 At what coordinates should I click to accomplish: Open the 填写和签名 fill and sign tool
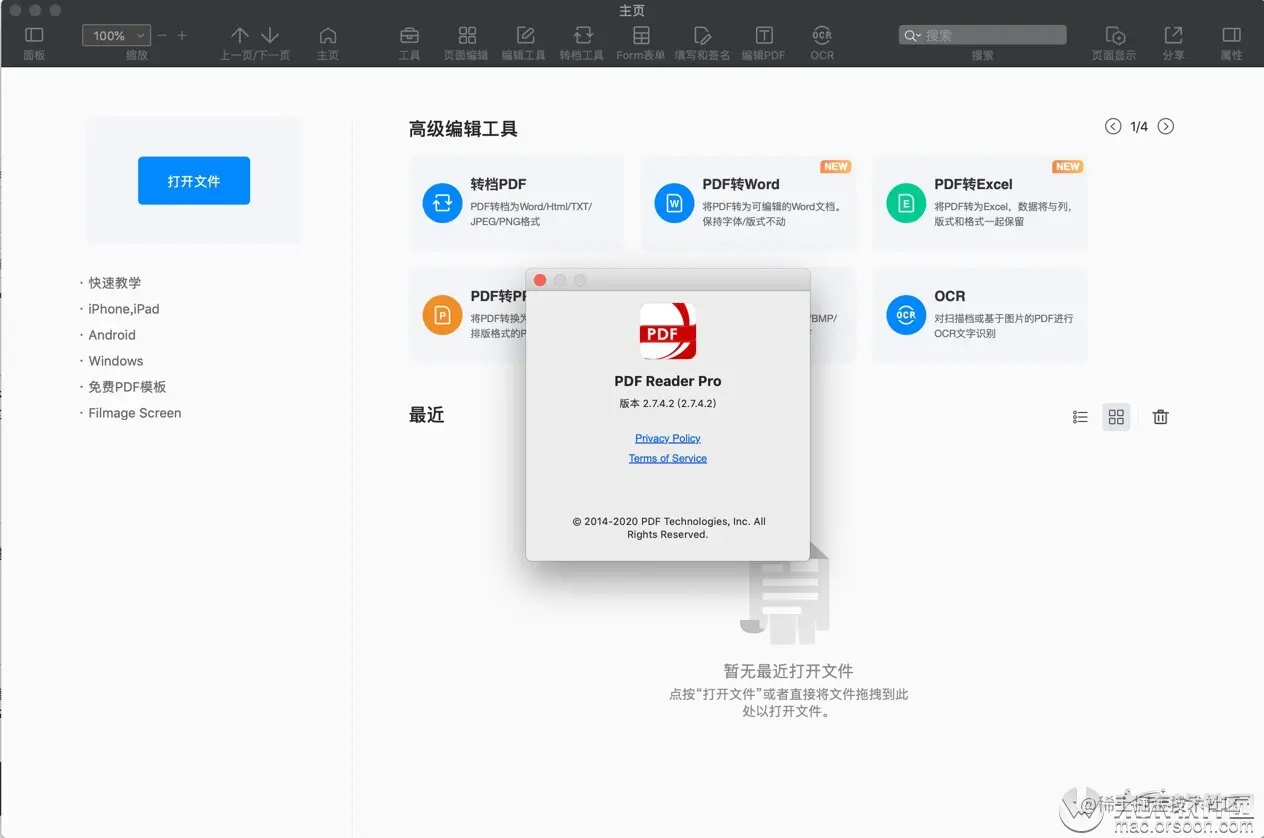[x=702, y=35]
